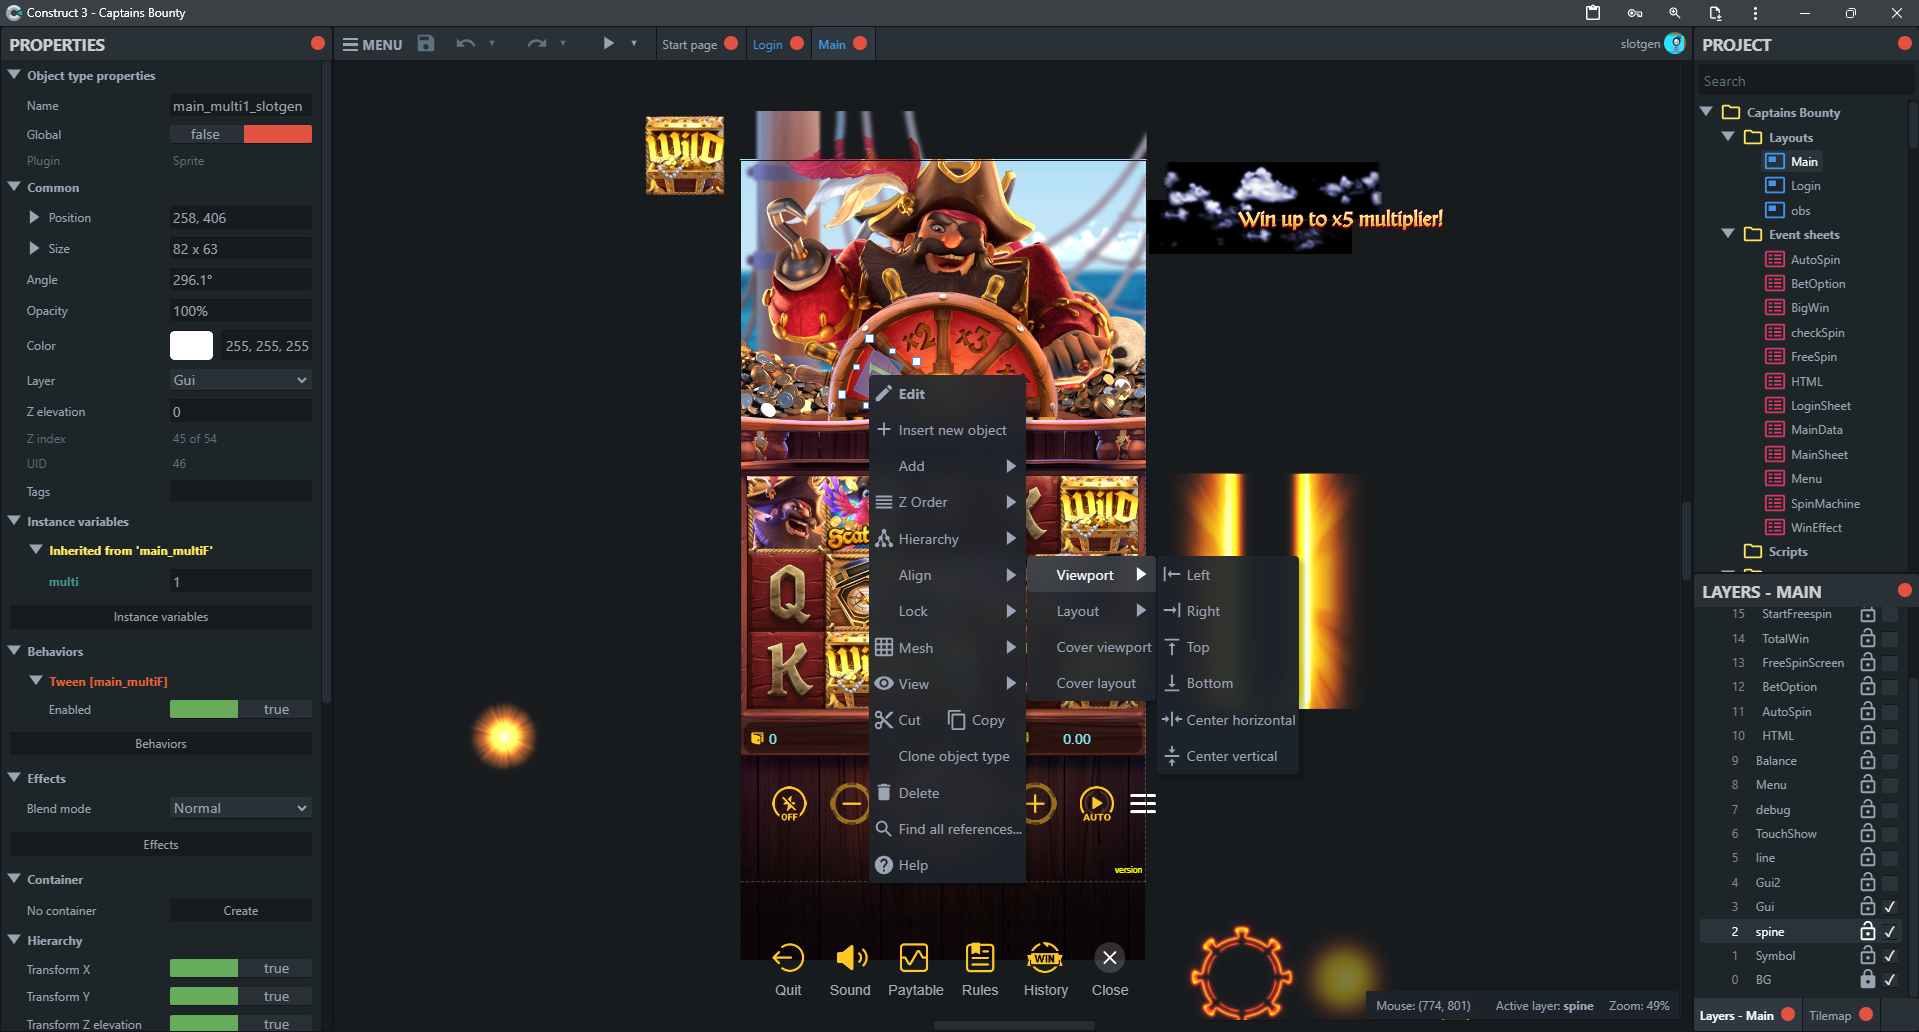Collapse the Event sheets folder
Image resolution: width=1919 pixels, height=1032 pixels.
pyautogui.click(x=1728, y=234)
